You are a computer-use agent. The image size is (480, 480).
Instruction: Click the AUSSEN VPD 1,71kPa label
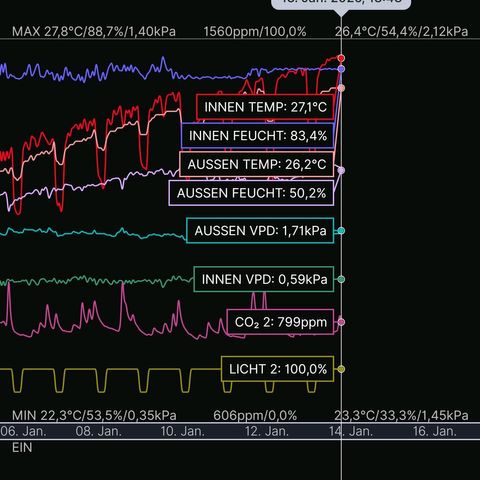point(260,230)
